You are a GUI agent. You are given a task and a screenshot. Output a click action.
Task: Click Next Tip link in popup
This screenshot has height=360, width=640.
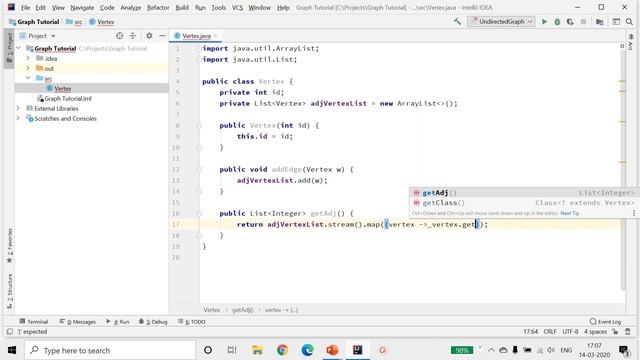[x=569, y=213]
